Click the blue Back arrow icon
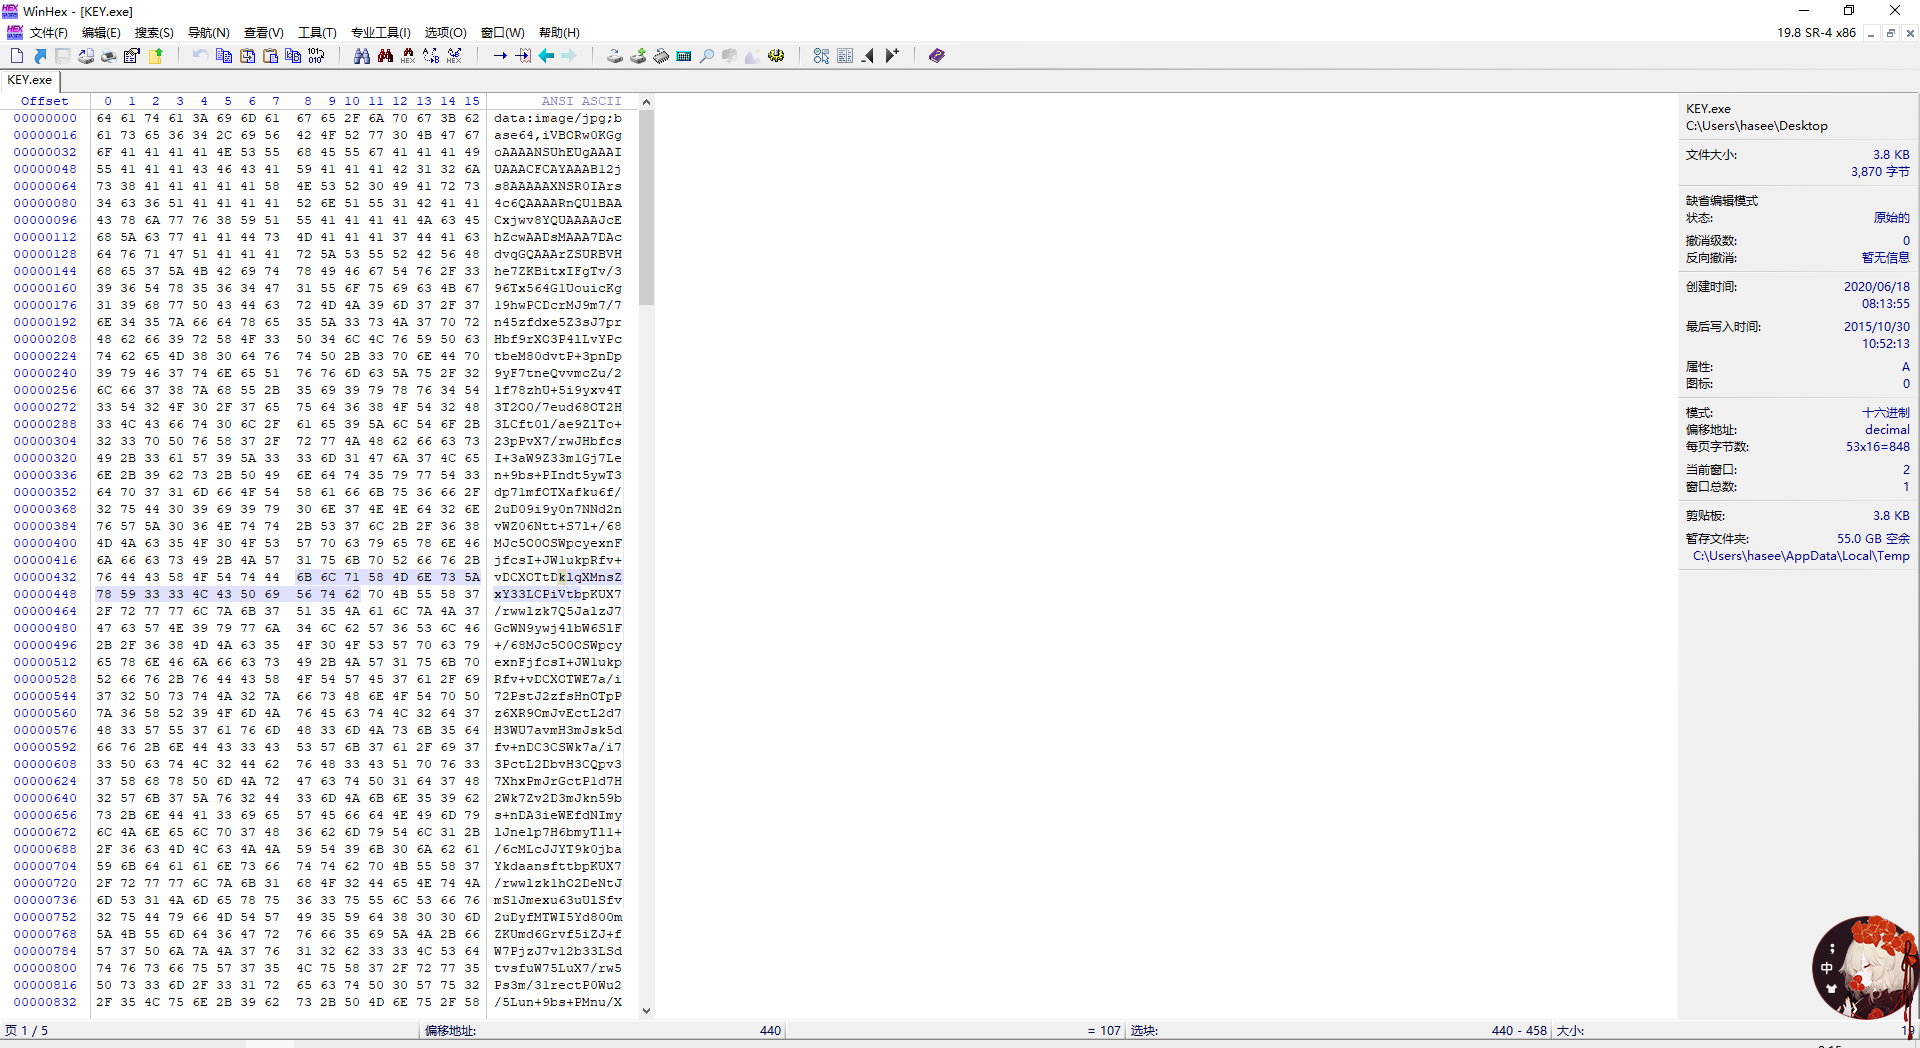1920x1048 pixels. click(x=546, y=56)
